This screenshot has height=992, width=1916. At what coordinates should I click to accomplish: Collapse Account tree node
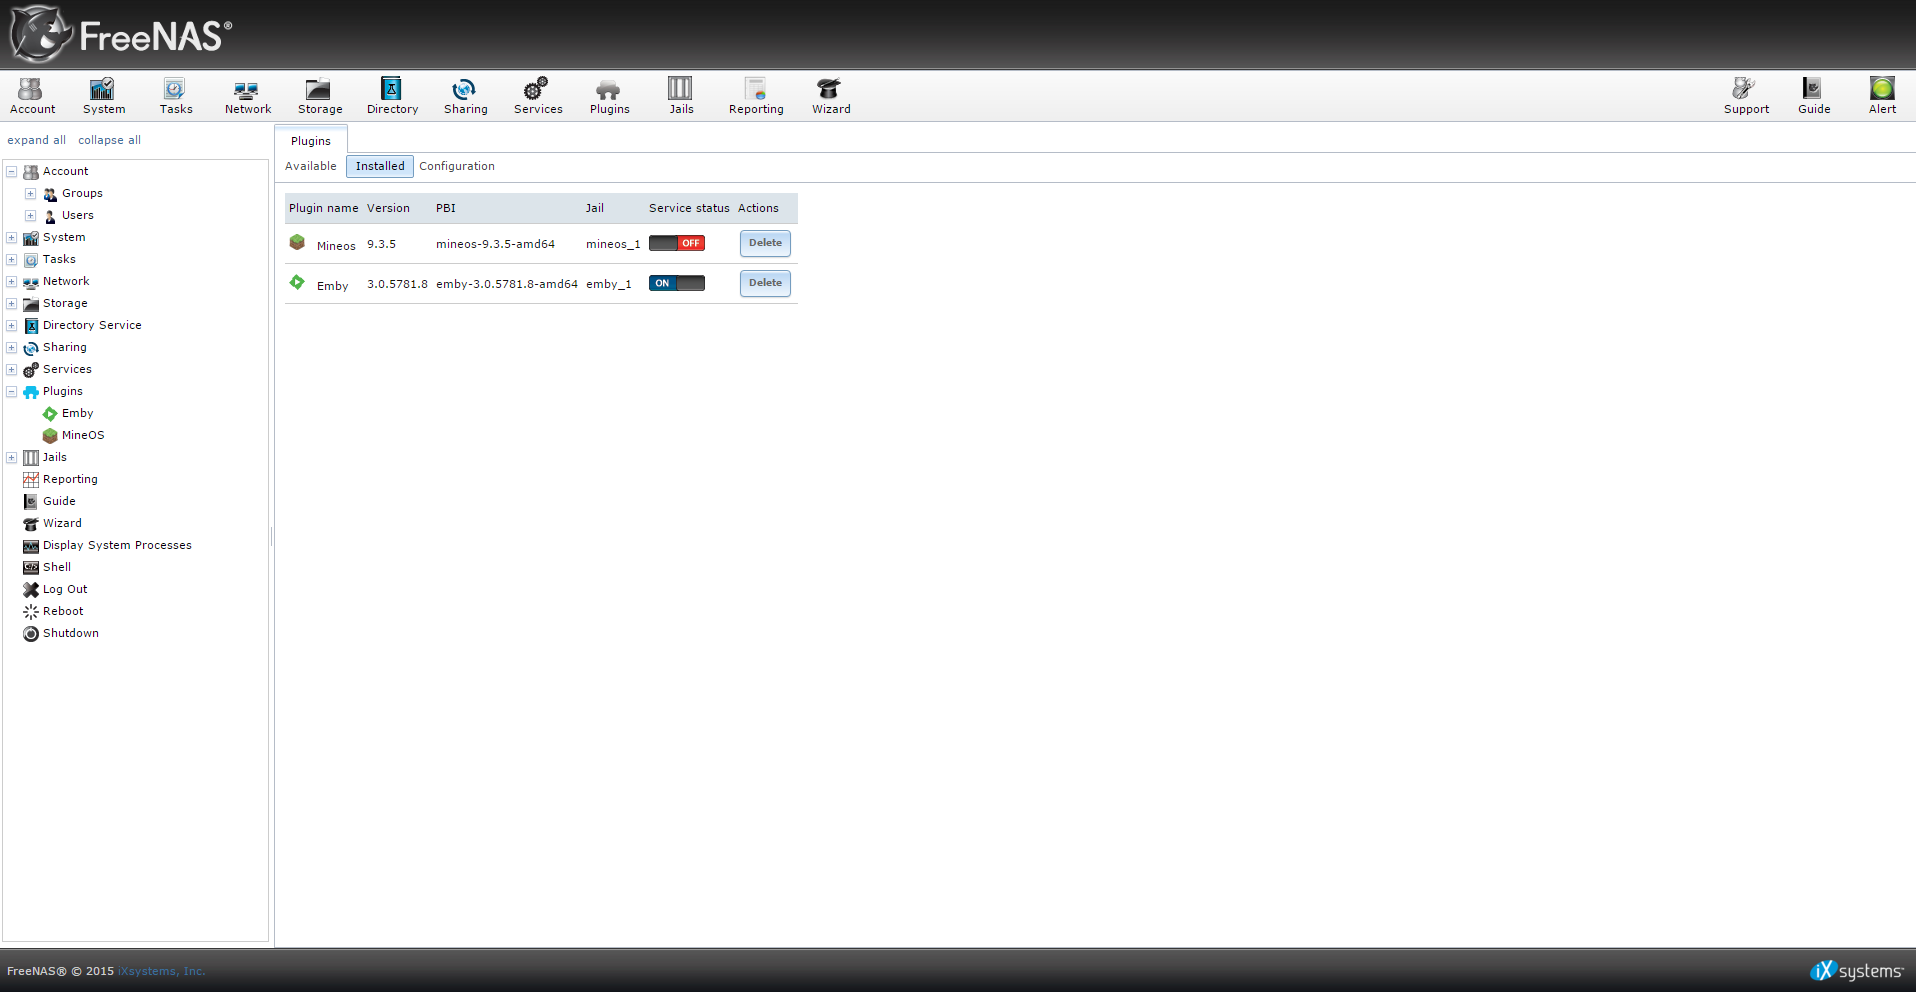[x=12, y=172]
